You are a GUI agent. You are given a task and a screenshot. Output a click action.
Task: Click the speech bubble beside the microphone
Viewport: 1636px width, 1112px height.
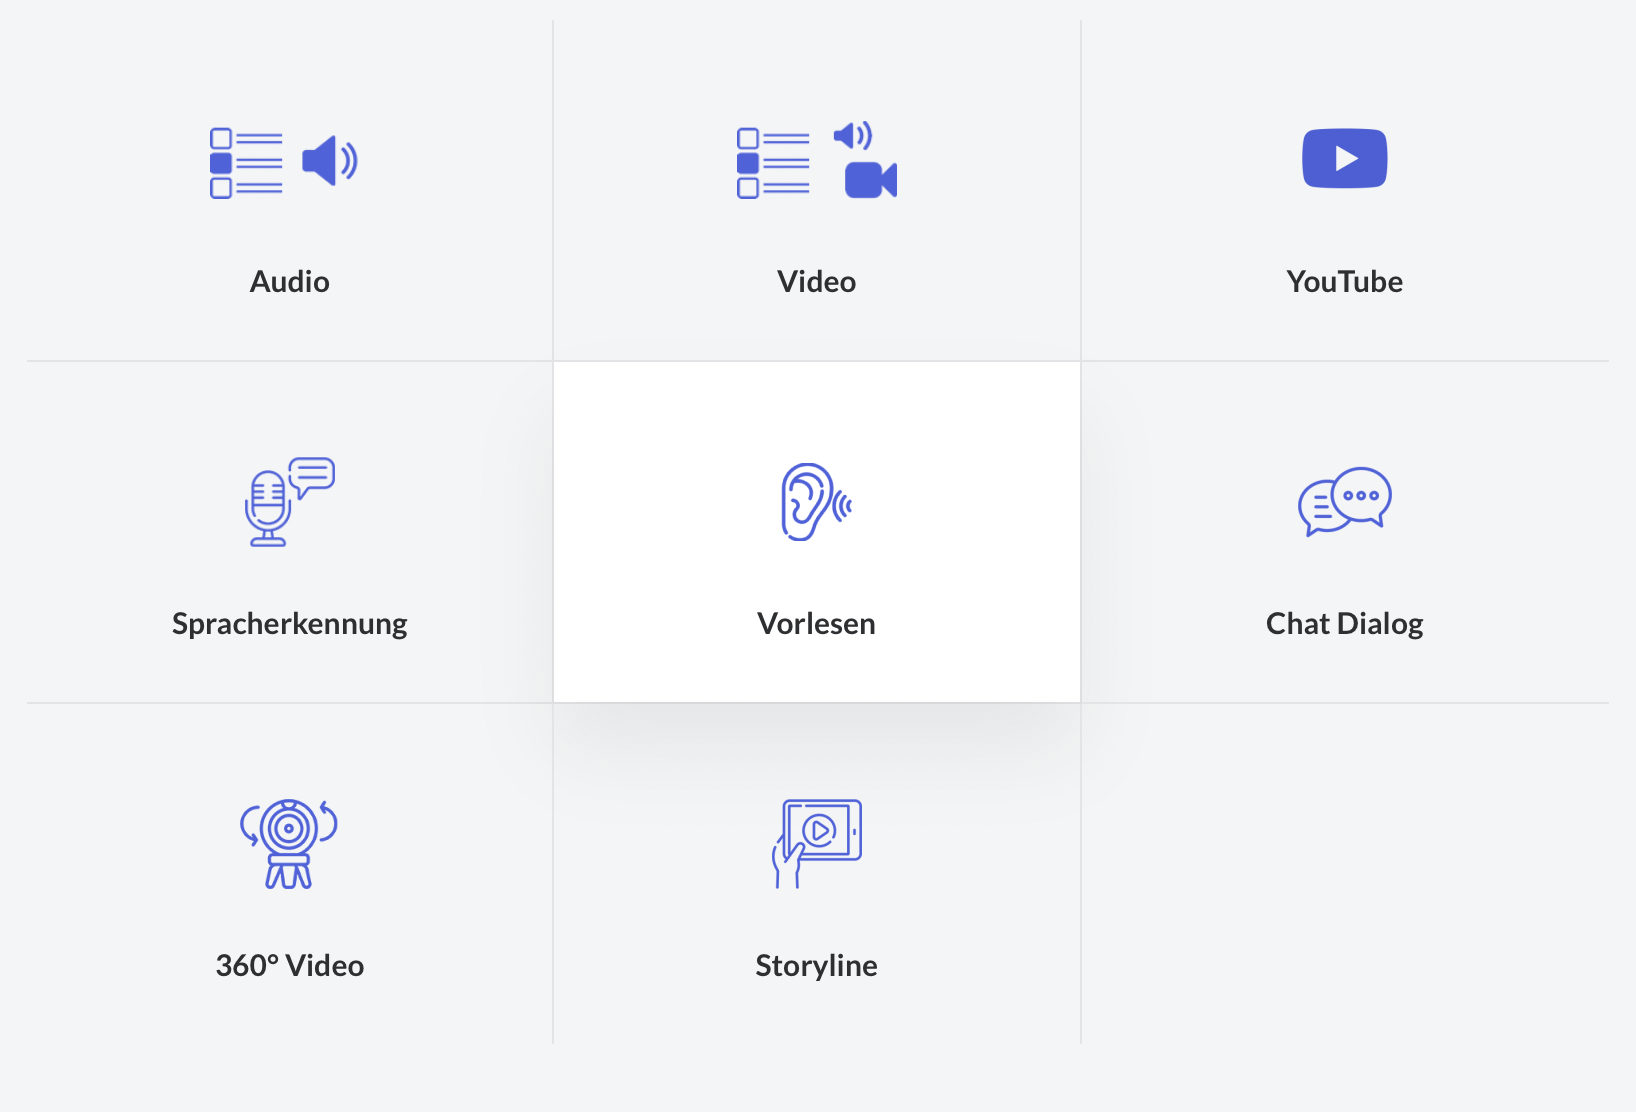pos(313,476)
